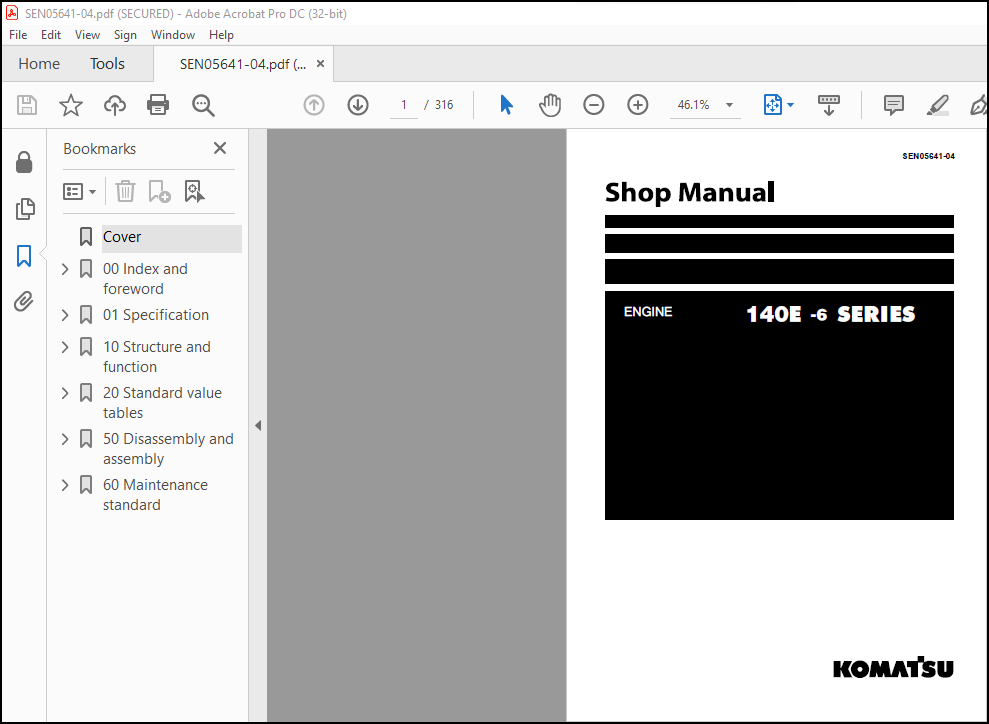Select 00 Index and foreword bookmark

145,279
